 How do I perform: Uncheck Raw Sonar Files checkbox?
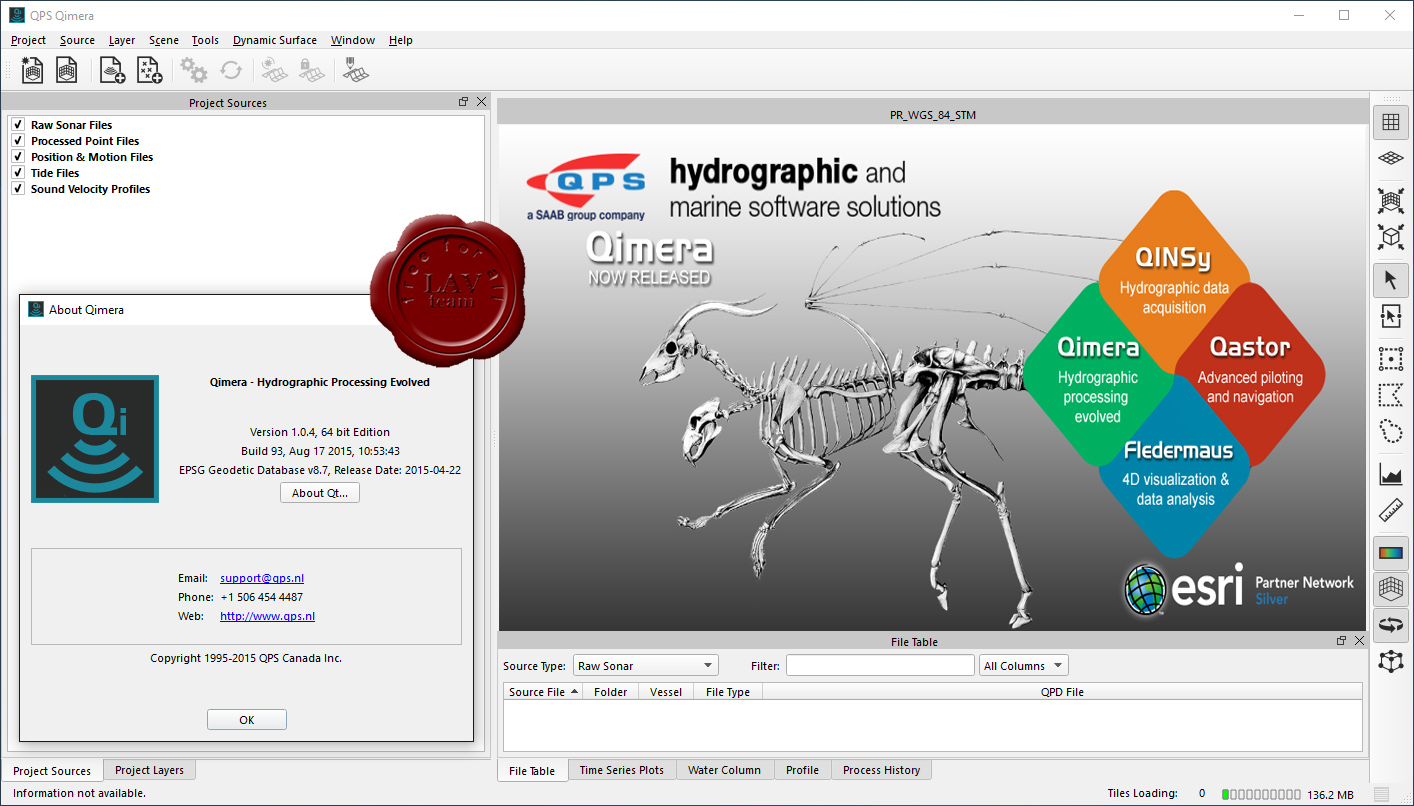click(18, 125)
